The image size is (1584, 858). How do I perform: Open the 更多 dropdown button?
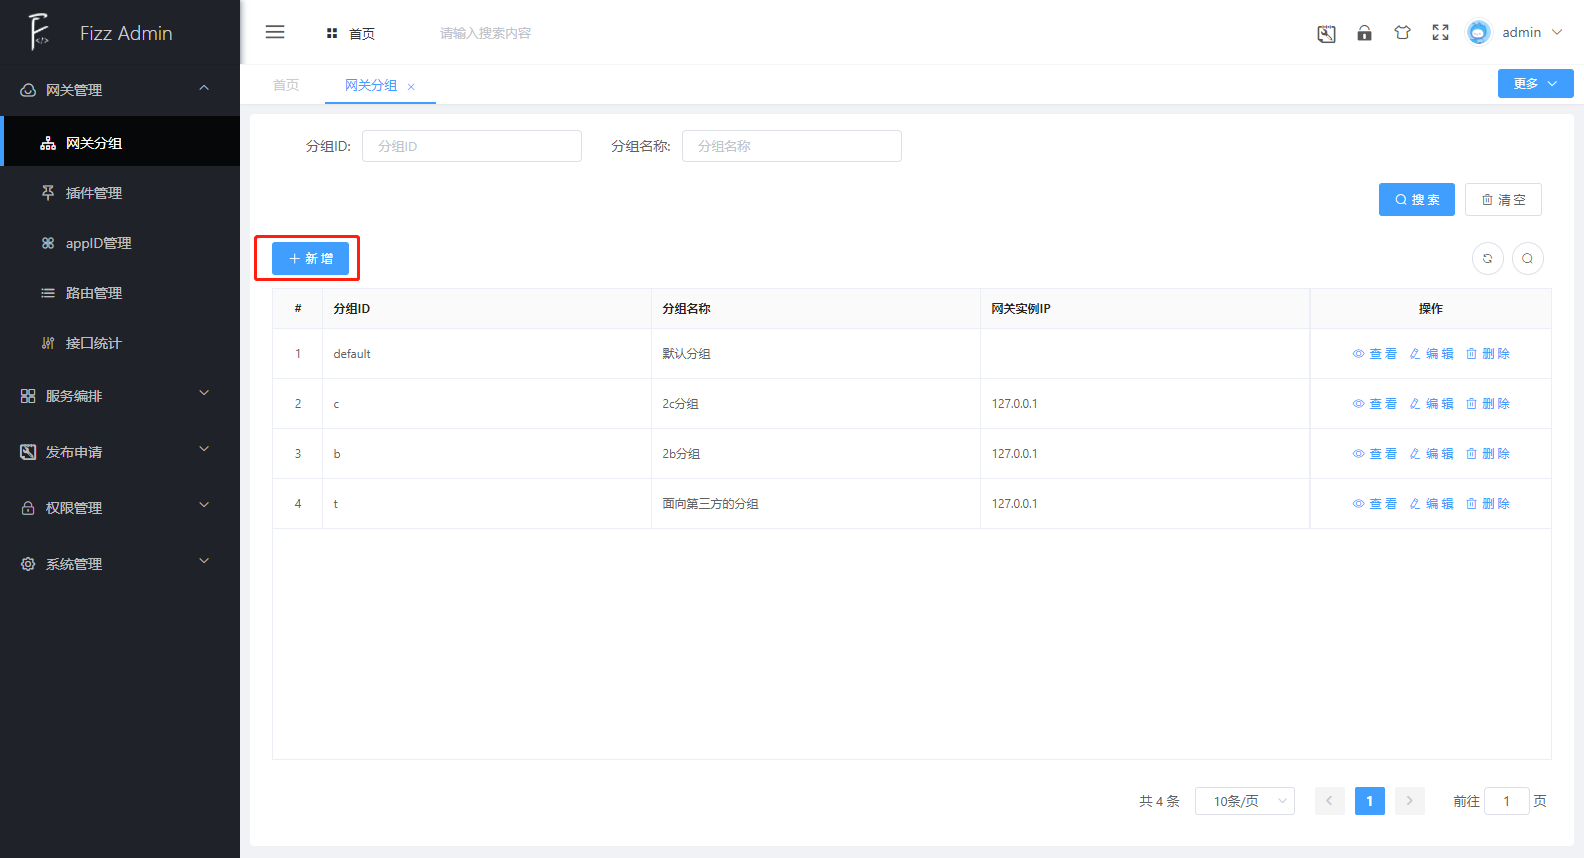(1535, 84)
